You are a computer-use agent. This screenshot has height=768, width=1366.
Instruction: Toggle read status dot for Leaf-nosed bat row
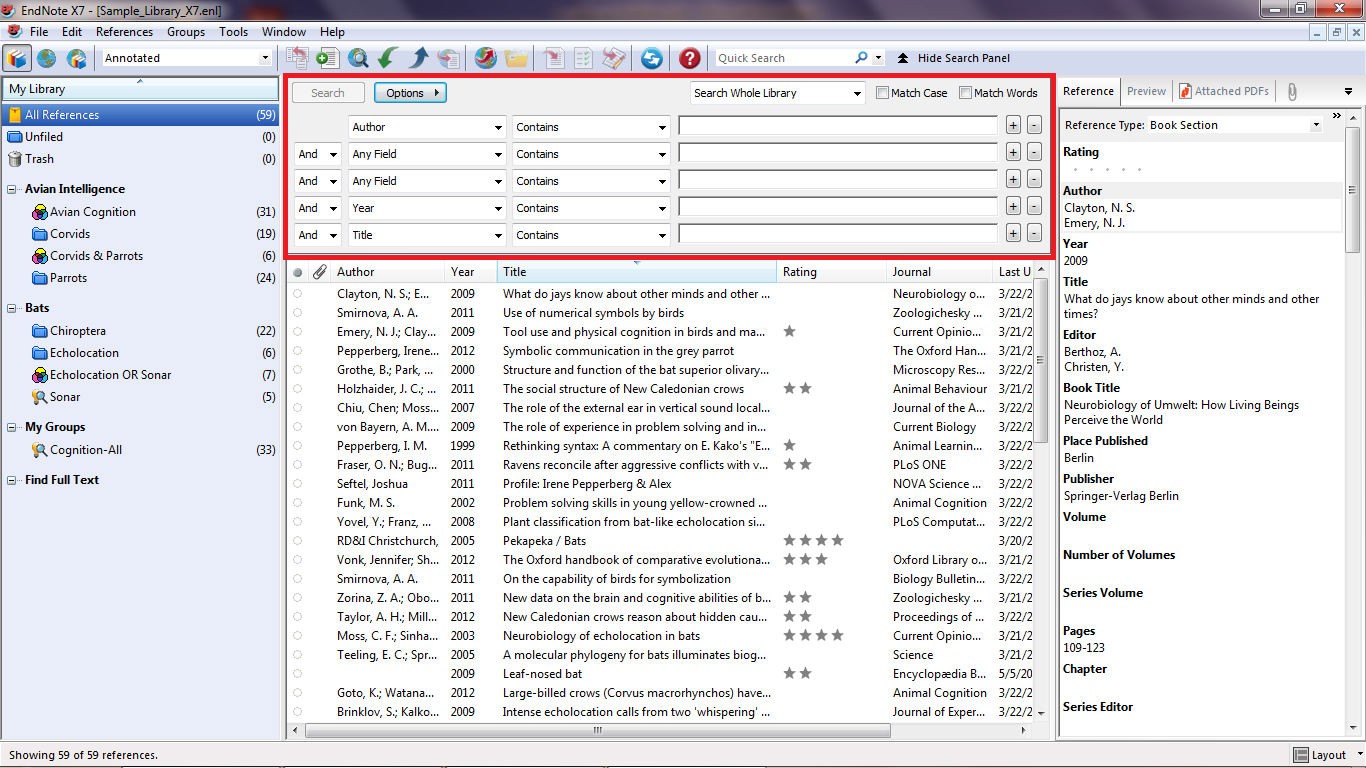coord(297,674)
